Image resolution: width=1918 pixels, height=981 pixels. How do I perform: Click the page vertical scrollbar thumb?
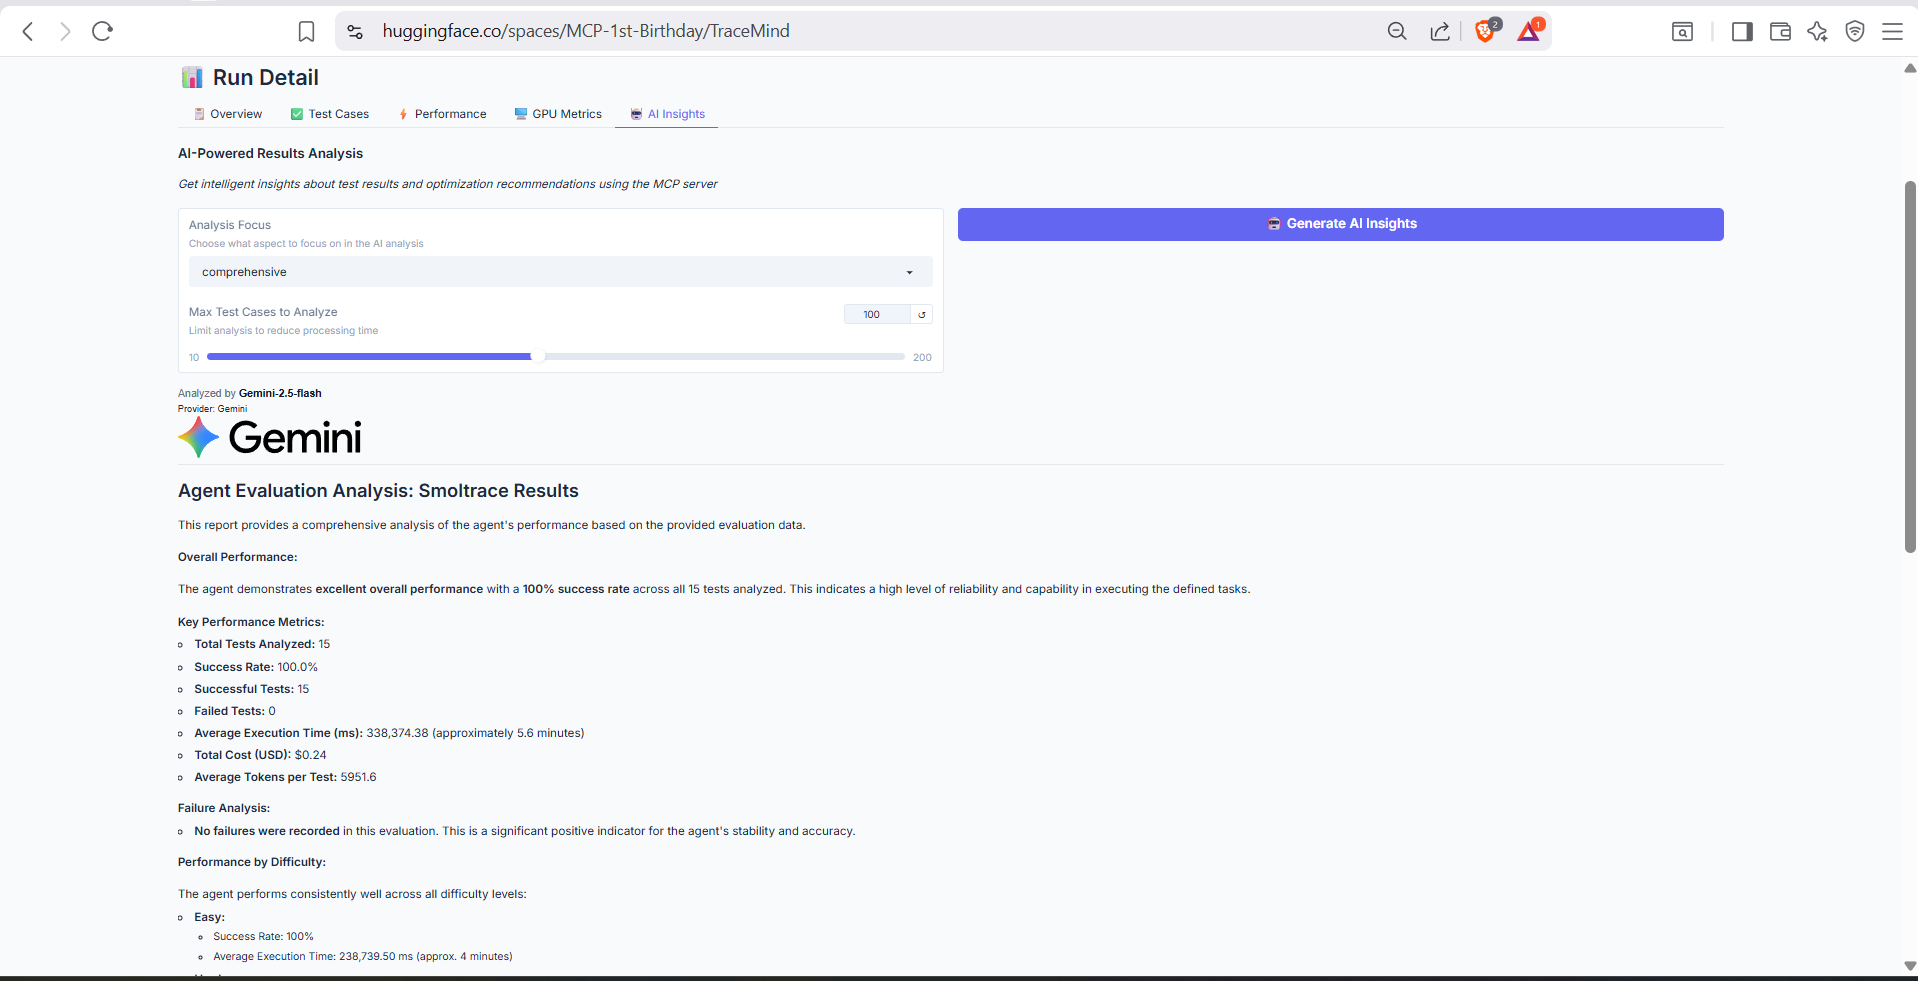point(1910,366)
